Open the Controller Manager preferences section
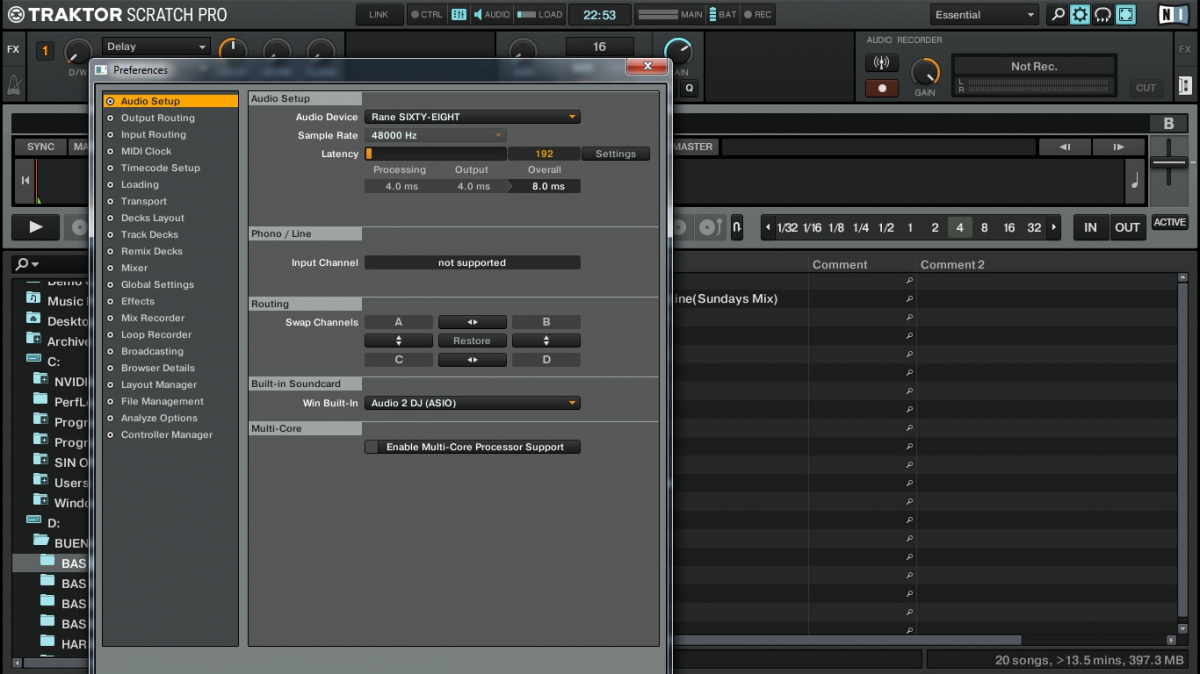This screenshot has width=1200, height=674. click(166, 435)
